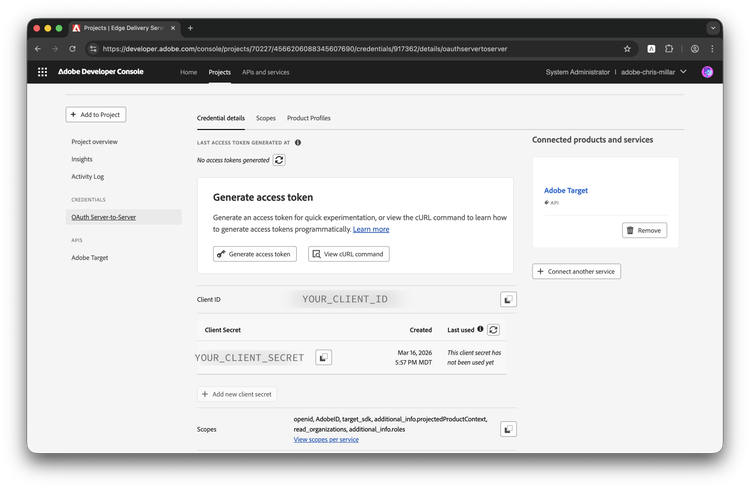Screen dimensions: 750x489
Task: Click the browser address bar
Action: click(x=350, y=48)
